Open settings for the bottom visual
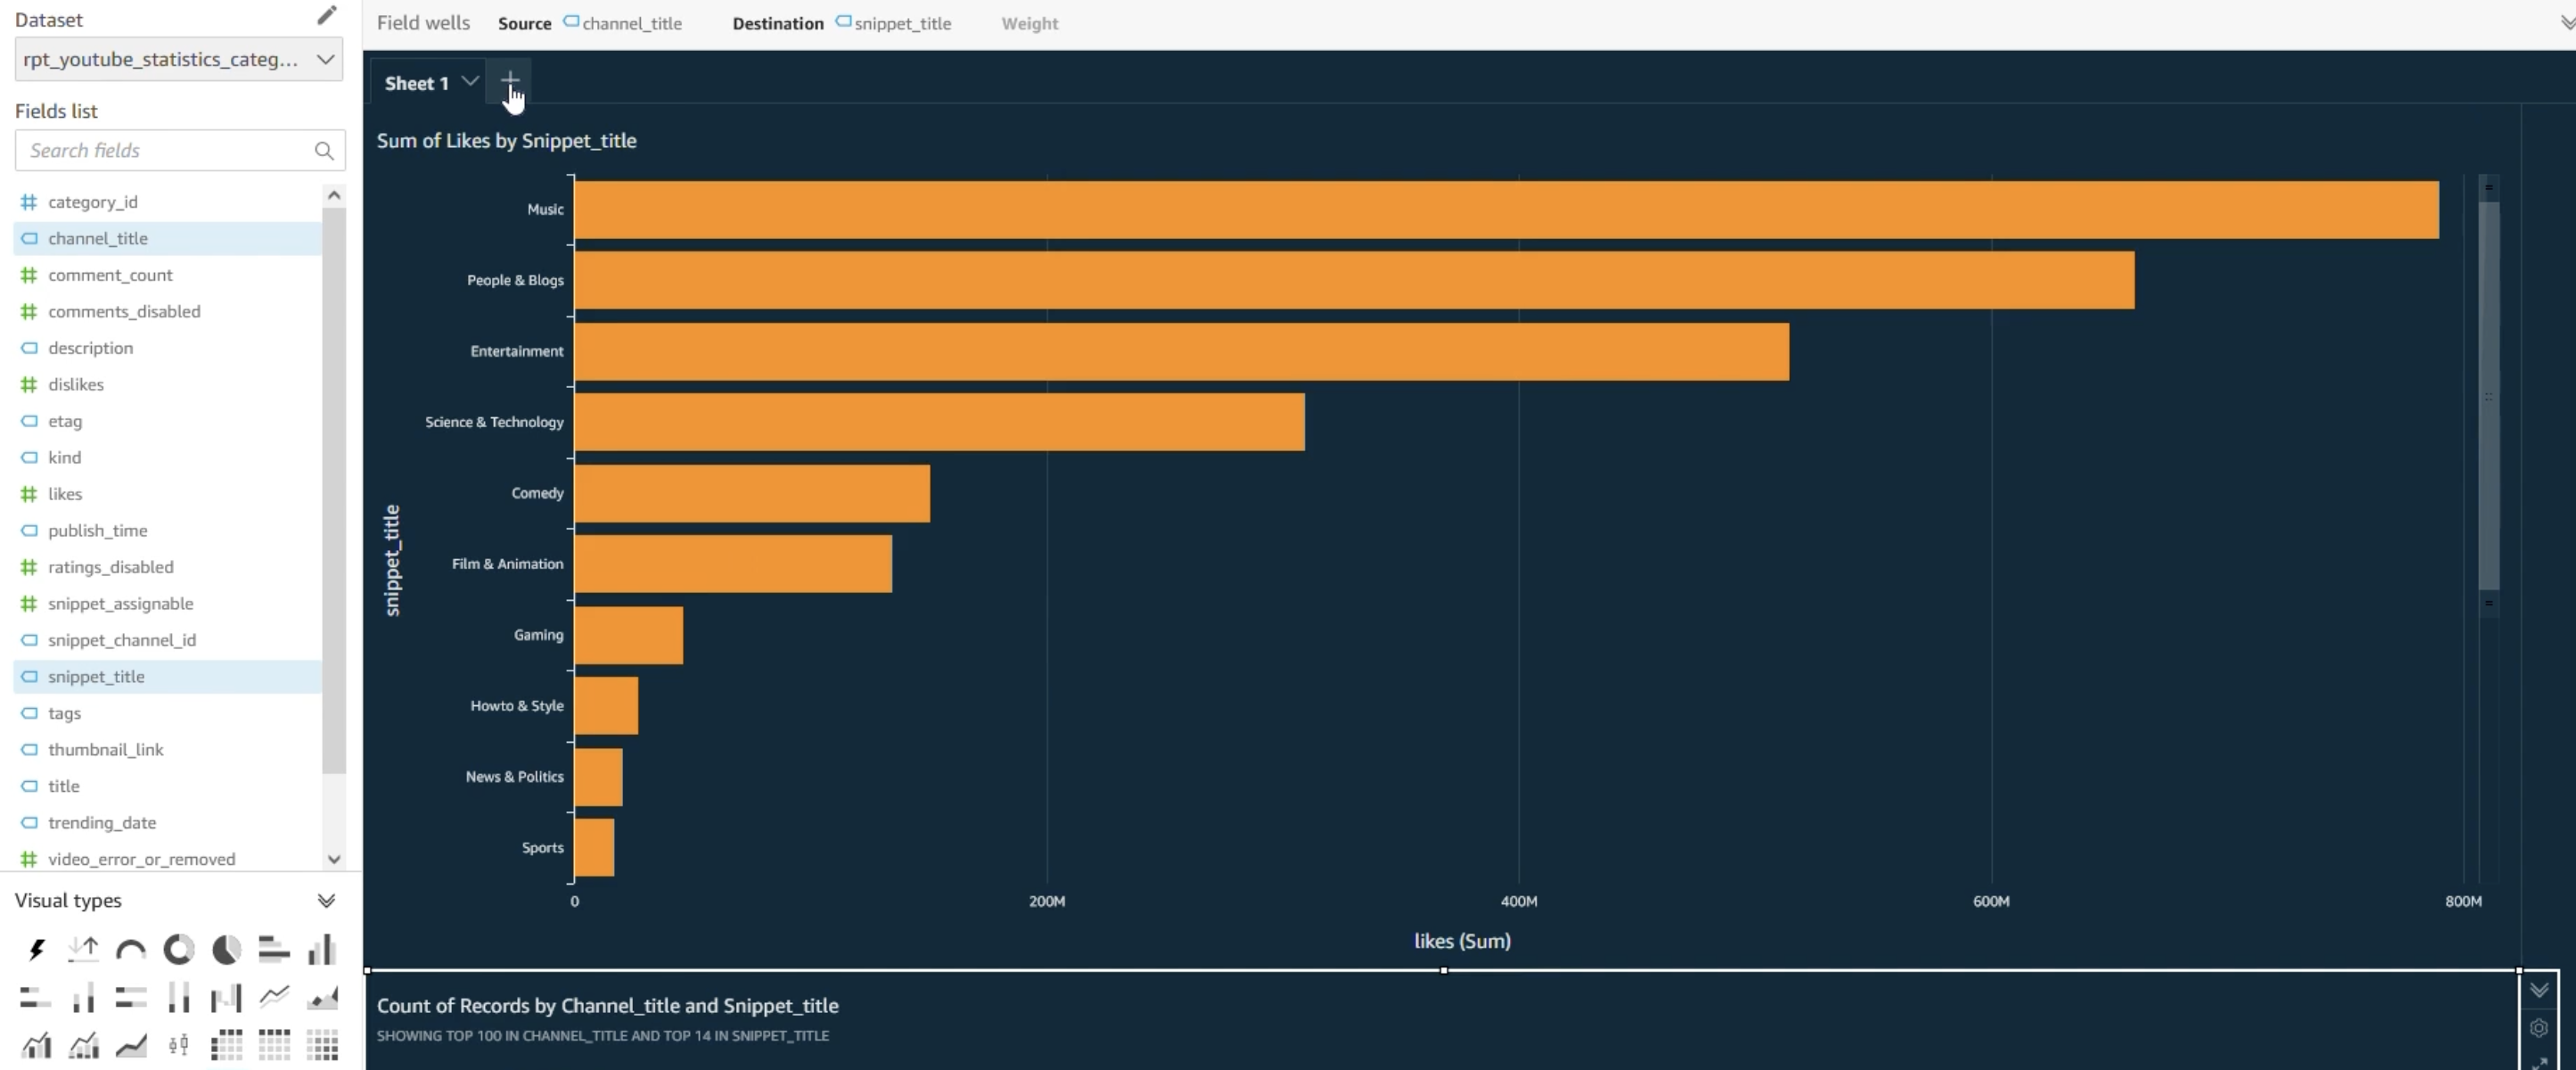This screenshot has width=2576, height=1070. coord(2539,1028)
